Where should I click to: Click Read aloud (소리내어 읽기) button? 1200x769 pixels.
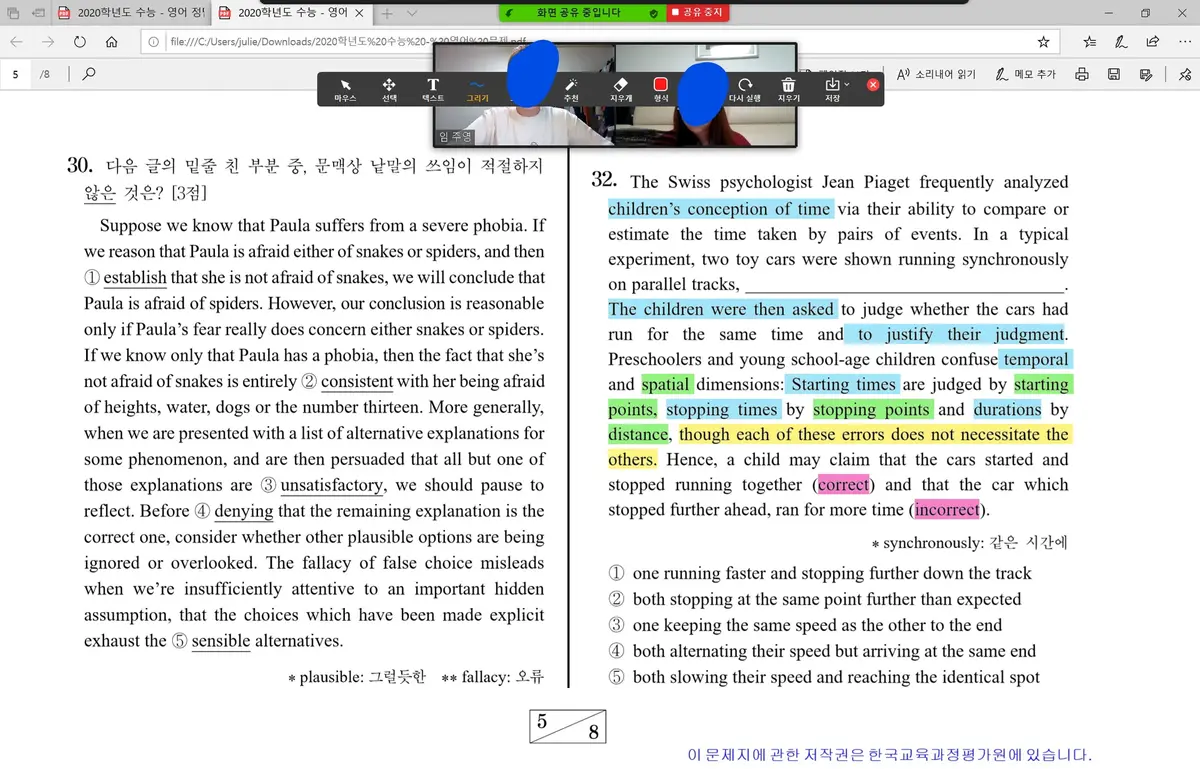pos(936,74)
